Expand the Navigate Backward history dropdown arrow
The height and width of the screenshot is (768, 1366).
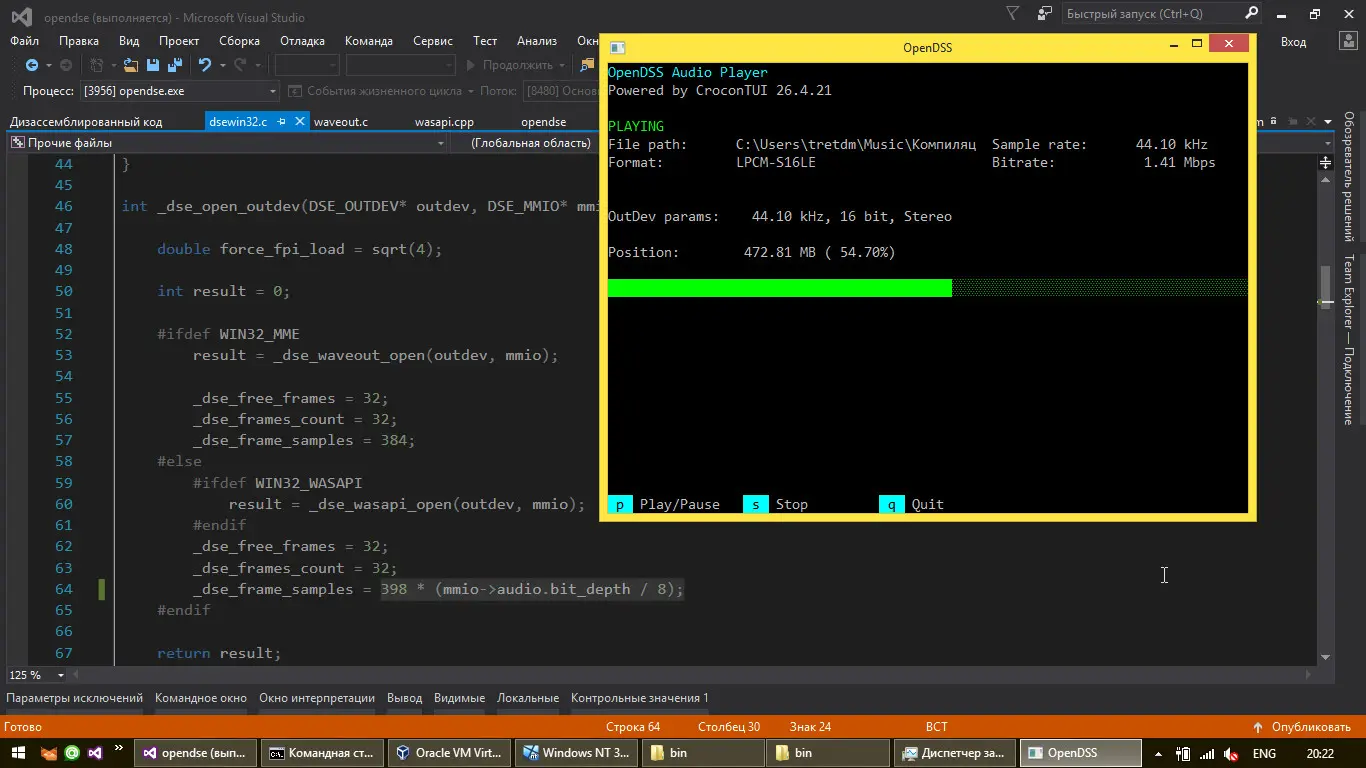(47, 65)
